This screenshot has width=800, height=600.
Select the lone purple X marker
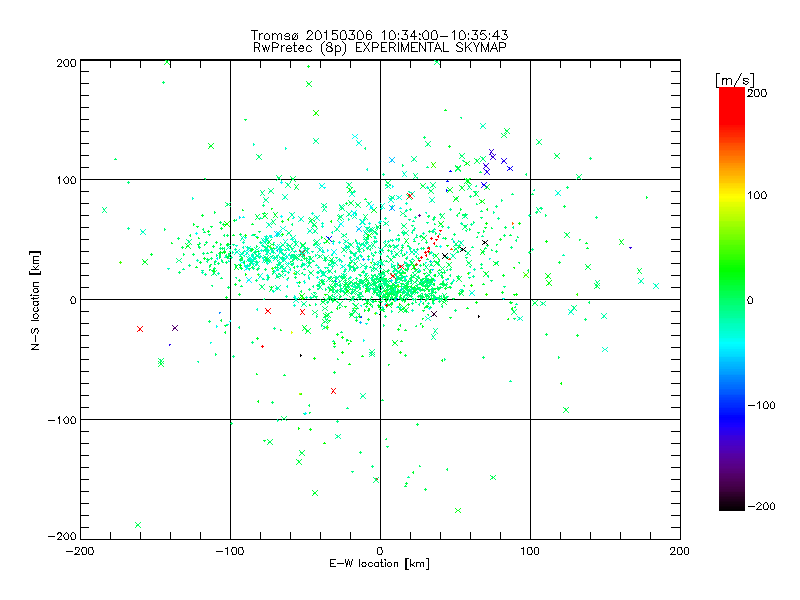point(175,328)
